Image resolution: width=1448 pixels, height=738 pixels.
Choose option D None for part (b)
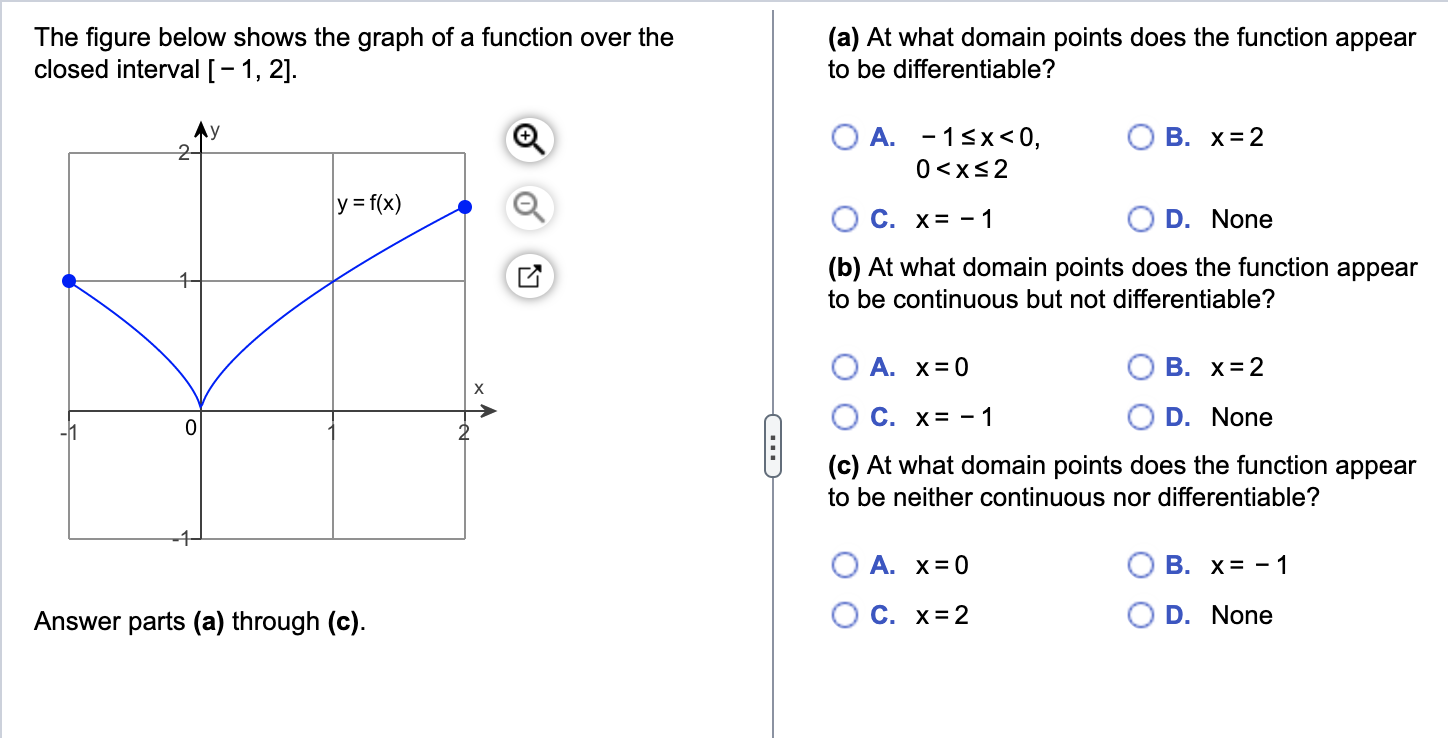tap(1140, 416)
